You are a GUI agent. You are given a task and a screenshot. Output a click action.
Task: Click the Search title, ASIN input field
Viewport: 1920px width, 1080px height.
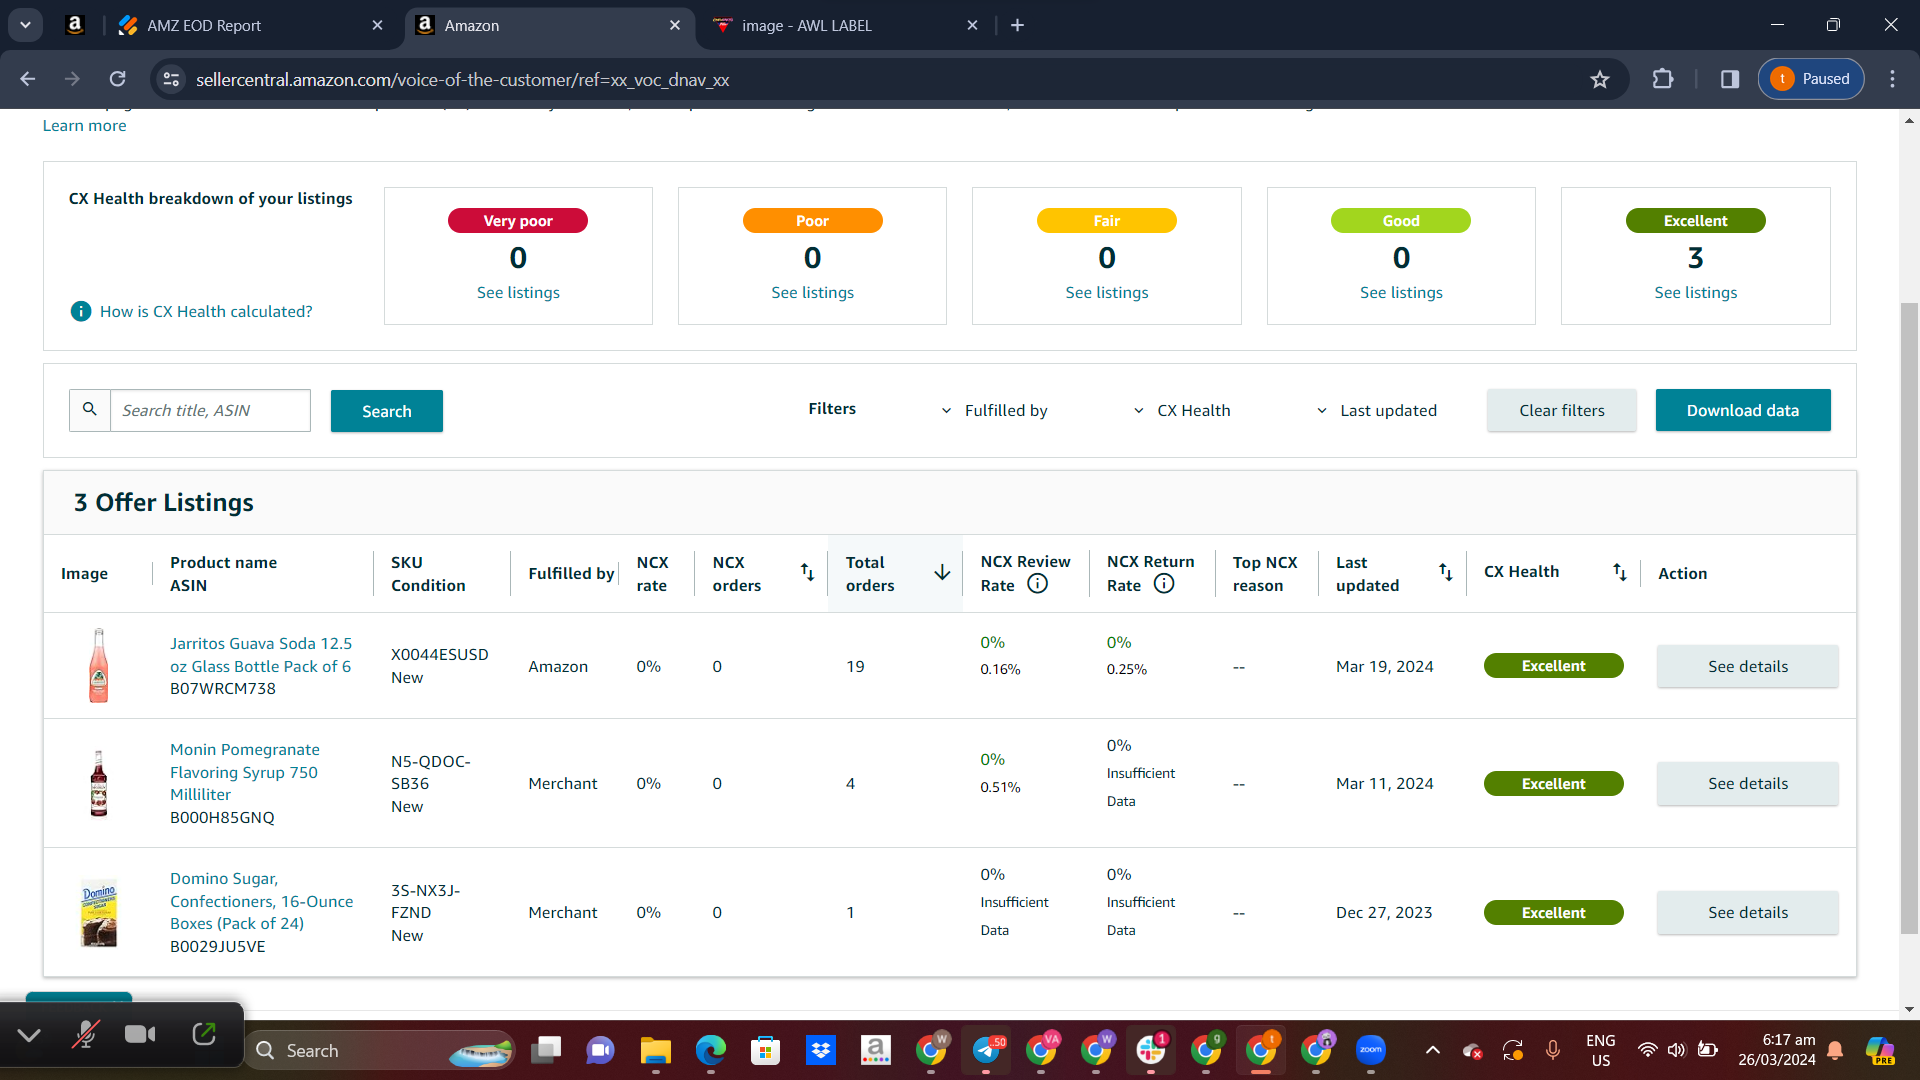210,410
